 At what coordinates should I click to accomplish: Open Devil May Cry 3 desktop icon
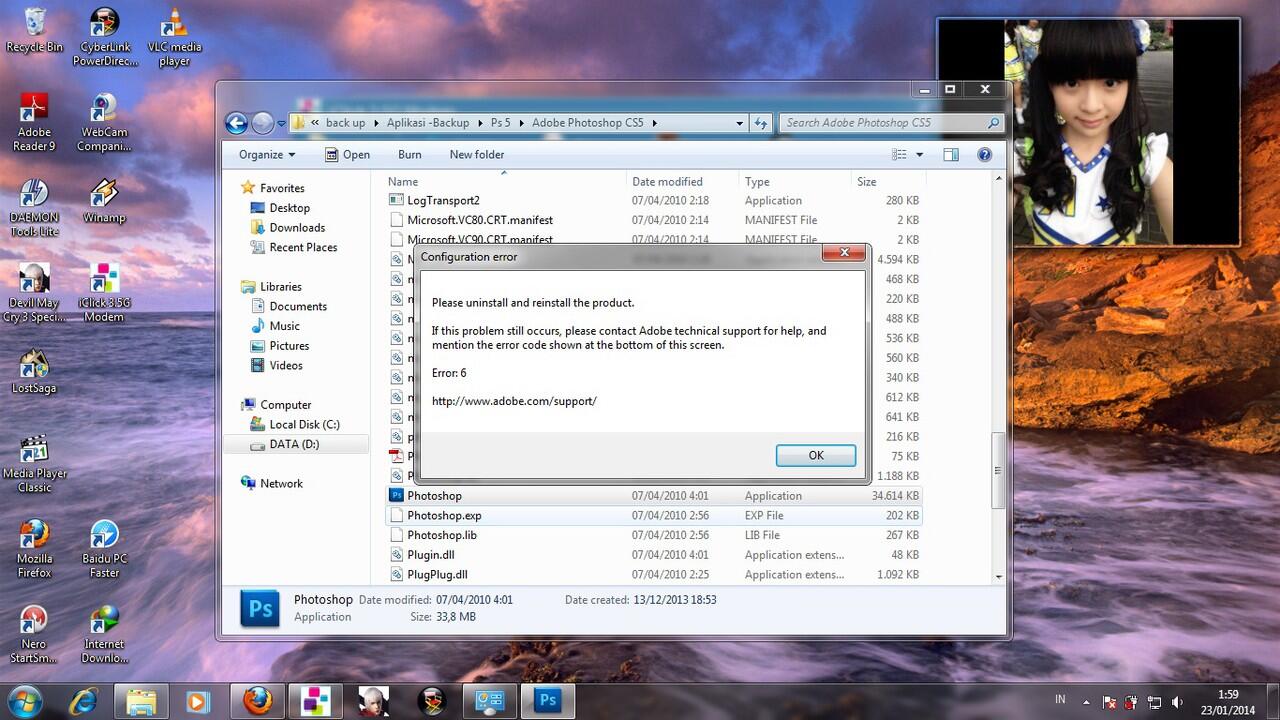tap(34, 293)
